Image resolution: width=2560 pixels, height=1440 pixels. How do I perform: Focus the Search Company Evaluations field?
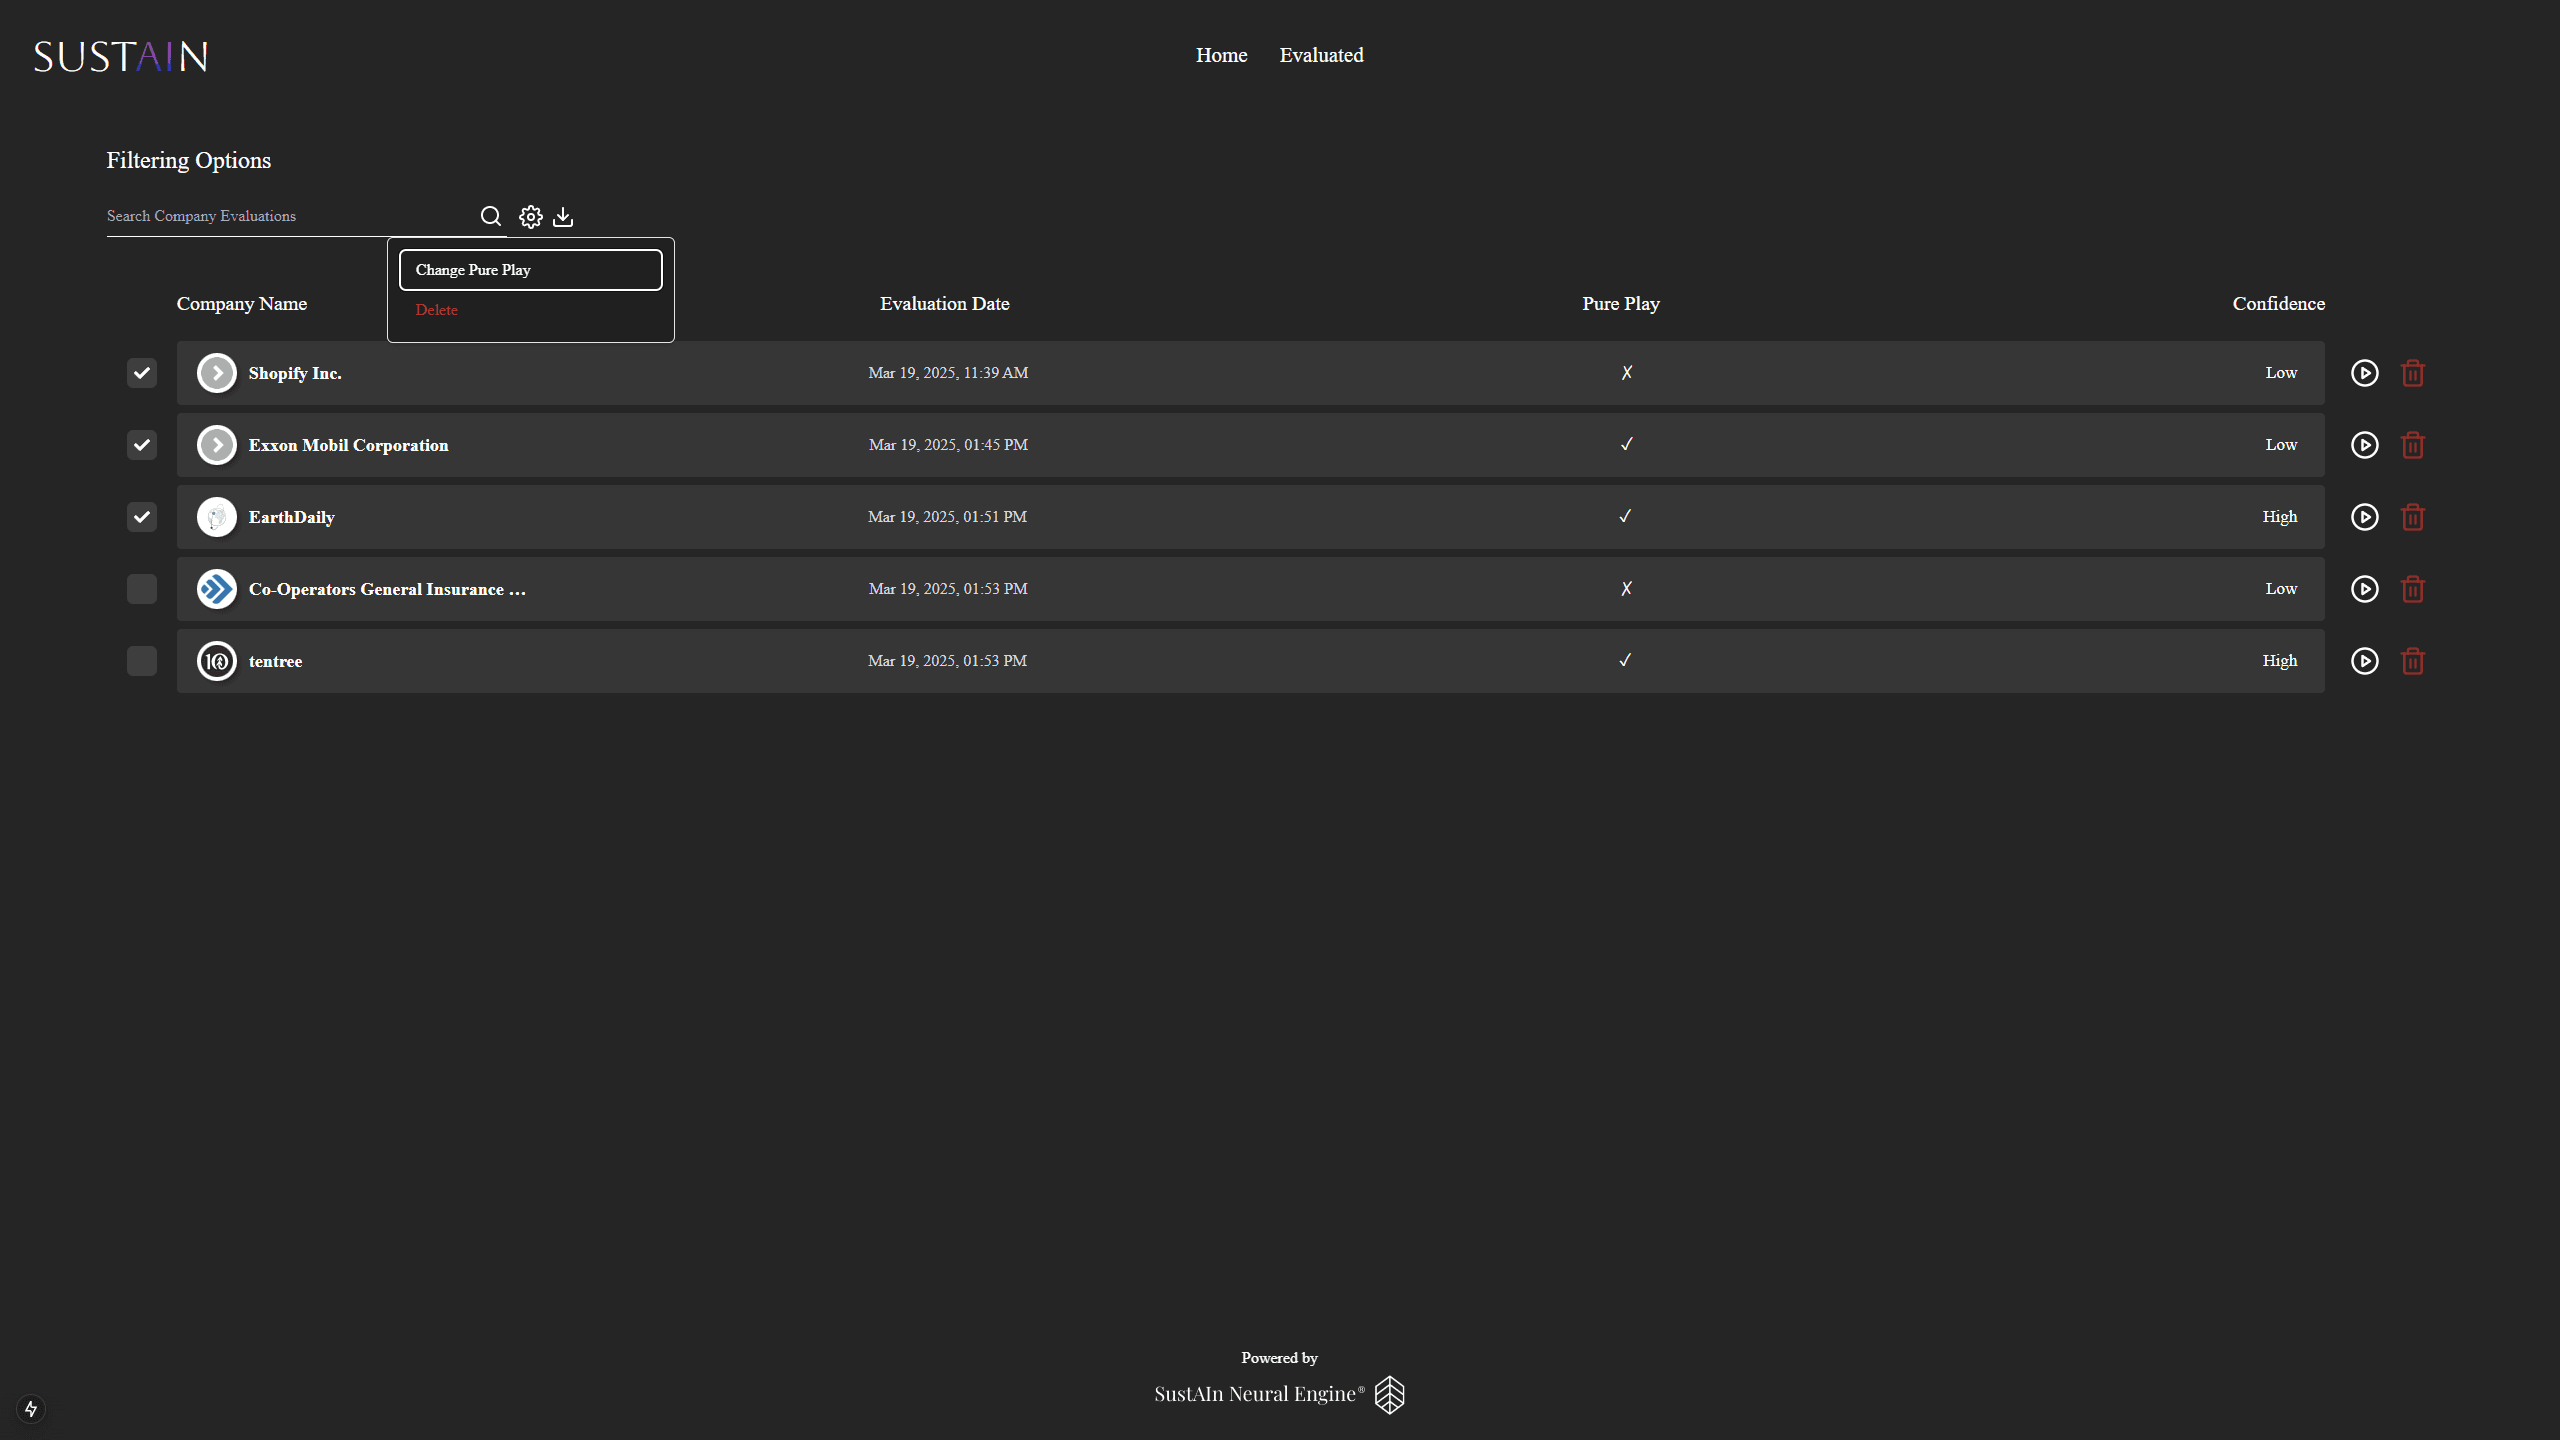point(288,216)
